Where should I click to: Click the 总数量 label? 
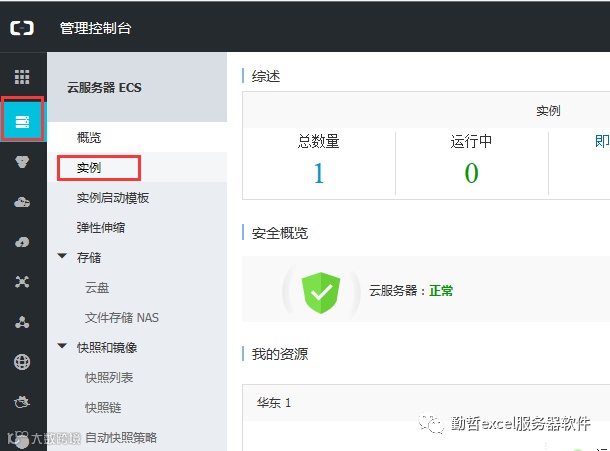click(x=319, y=141)
